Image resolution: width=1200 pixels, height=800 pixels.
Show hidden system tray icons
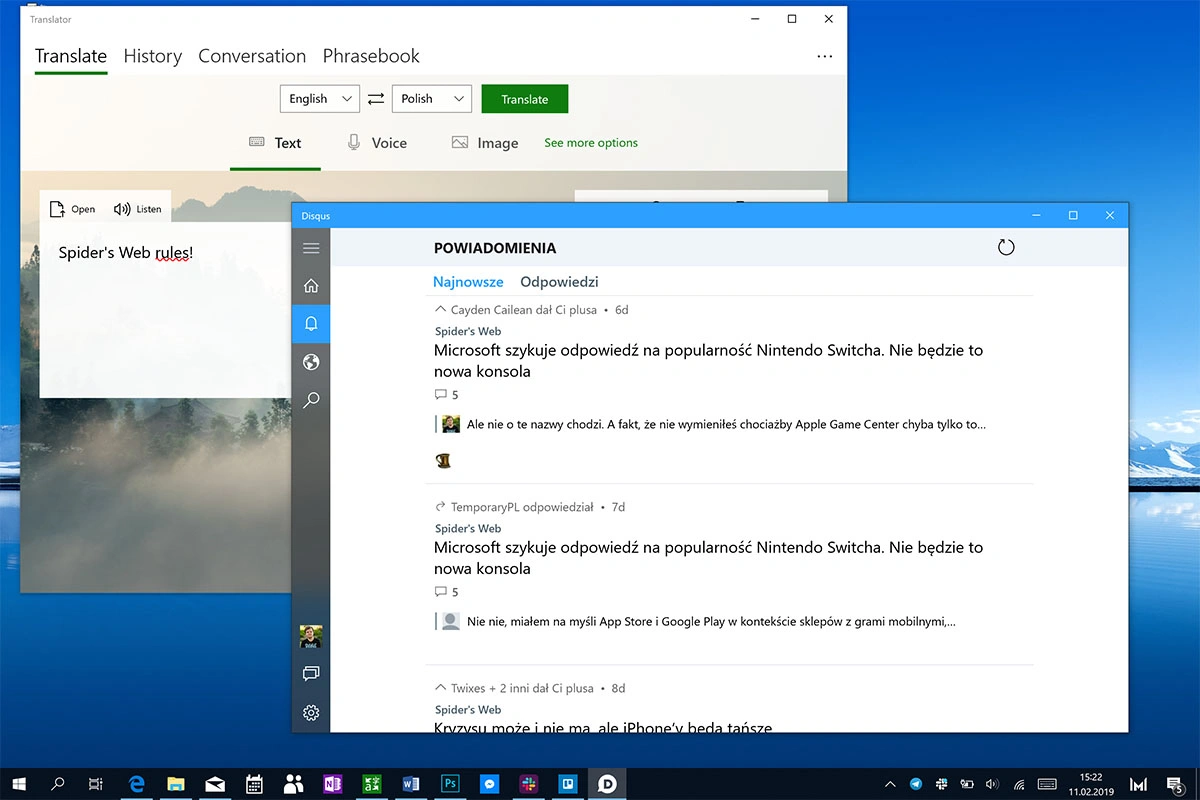[x=891, y=784]
